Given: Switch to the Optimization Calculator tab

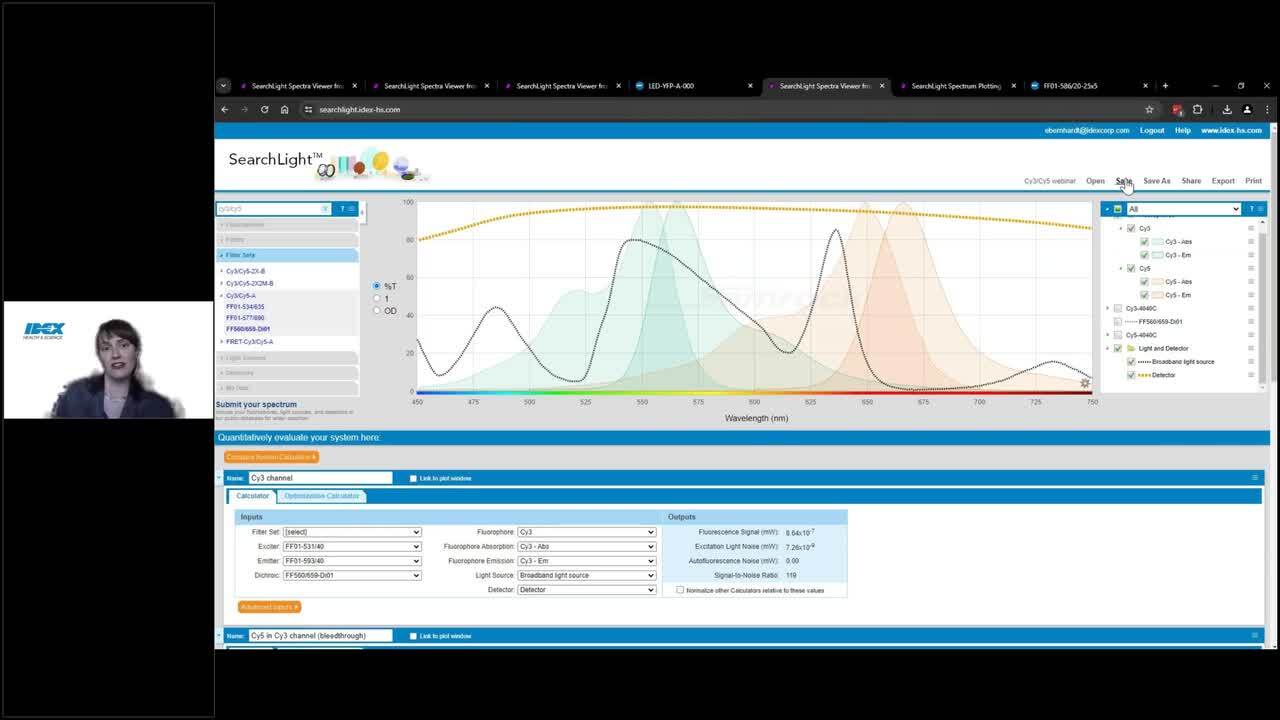Looking at the screenshot, I should [321, 495].
